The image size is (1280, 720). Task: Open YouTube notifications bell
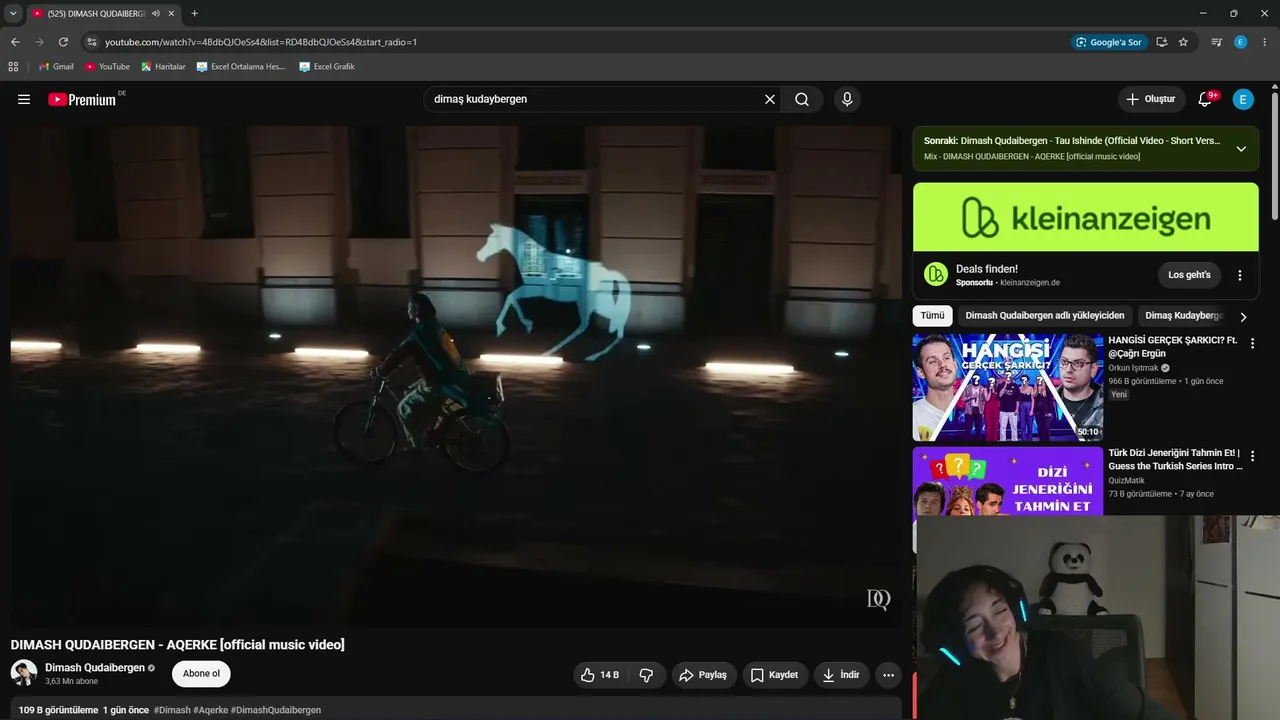1205,99
